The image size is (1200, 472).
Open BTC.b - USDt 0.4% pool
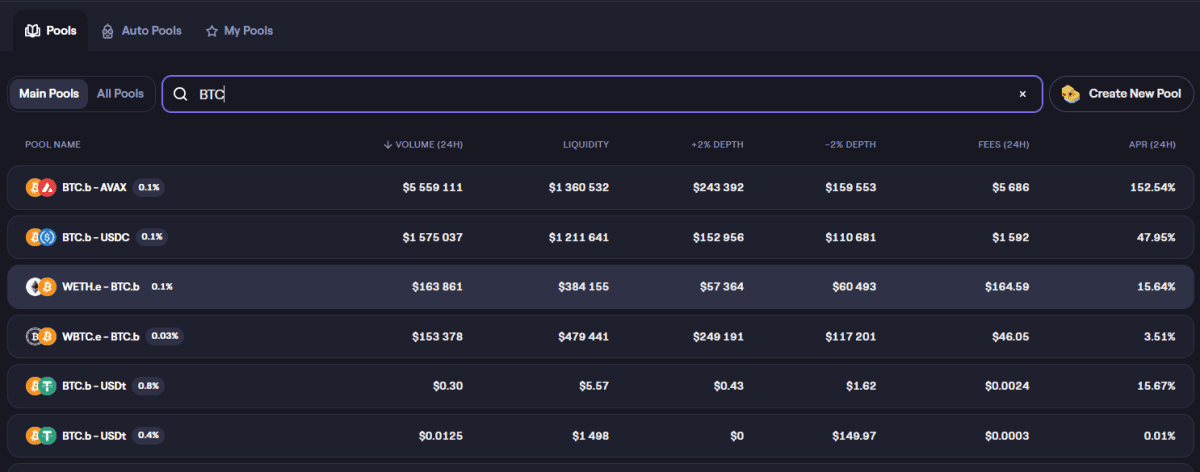click(600, 435)
